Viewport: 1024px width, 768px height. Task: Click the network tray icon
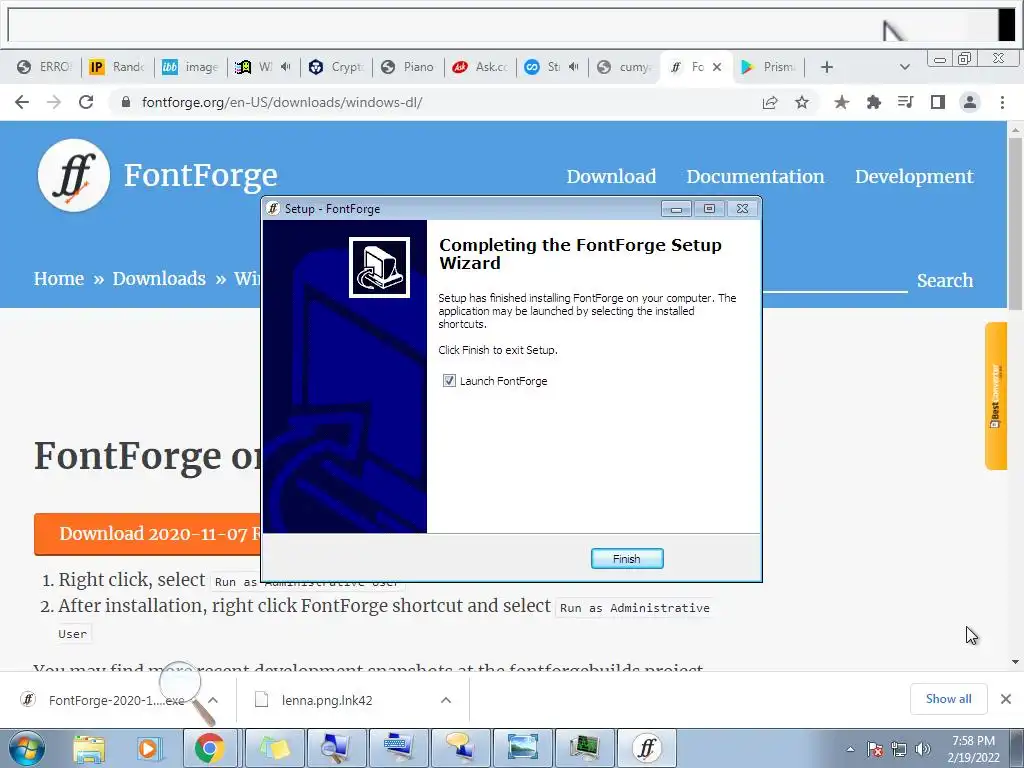[x=899, y=749]
